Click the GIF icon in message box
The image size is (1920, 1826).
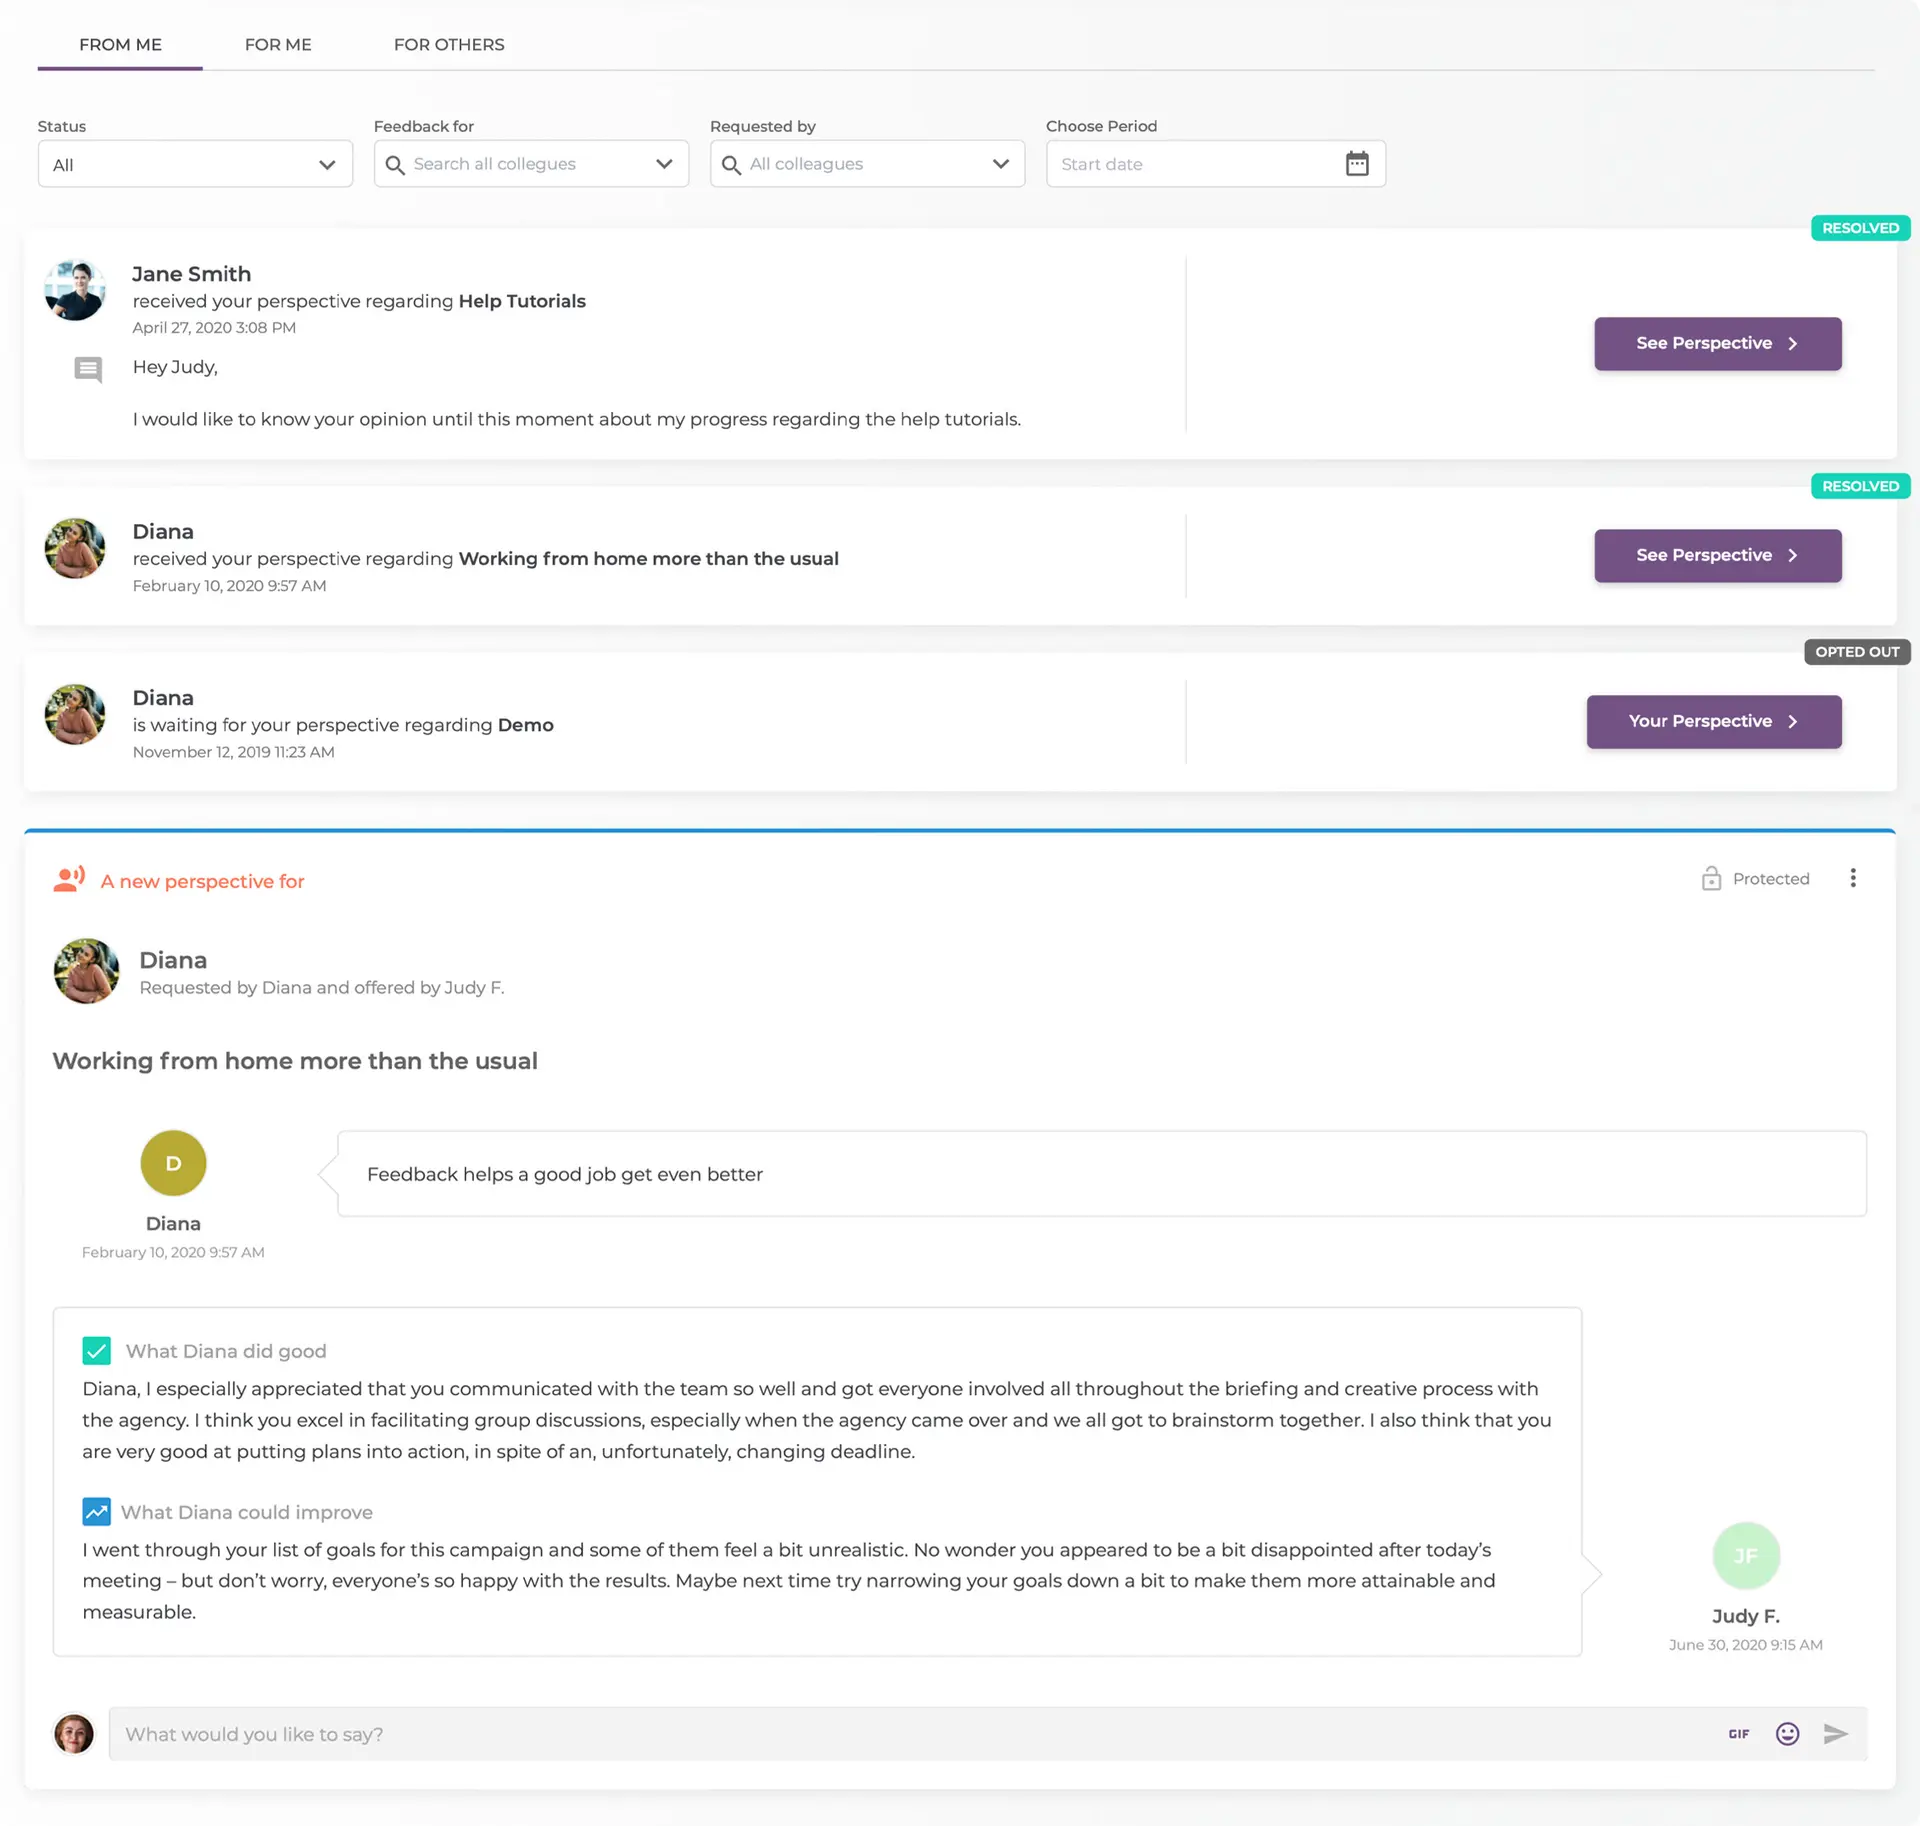(1739, 1734)
